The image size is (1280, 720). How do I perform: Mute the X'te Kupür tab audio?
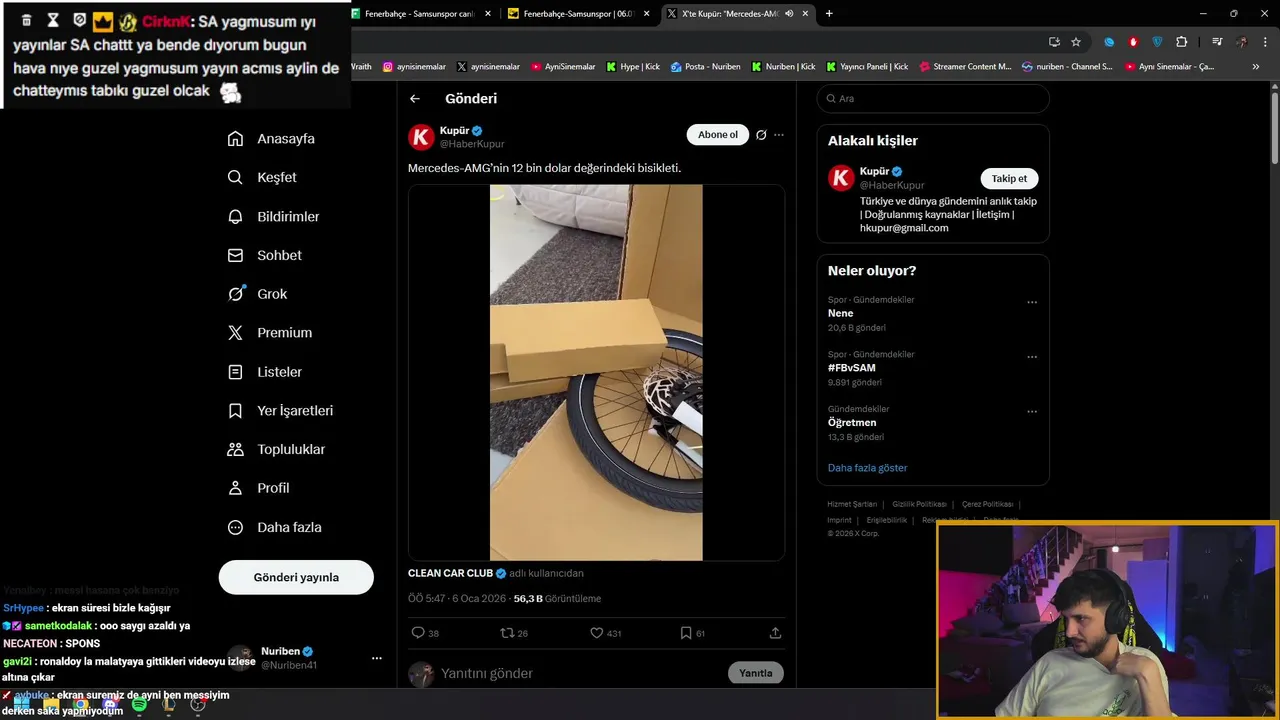790,14
